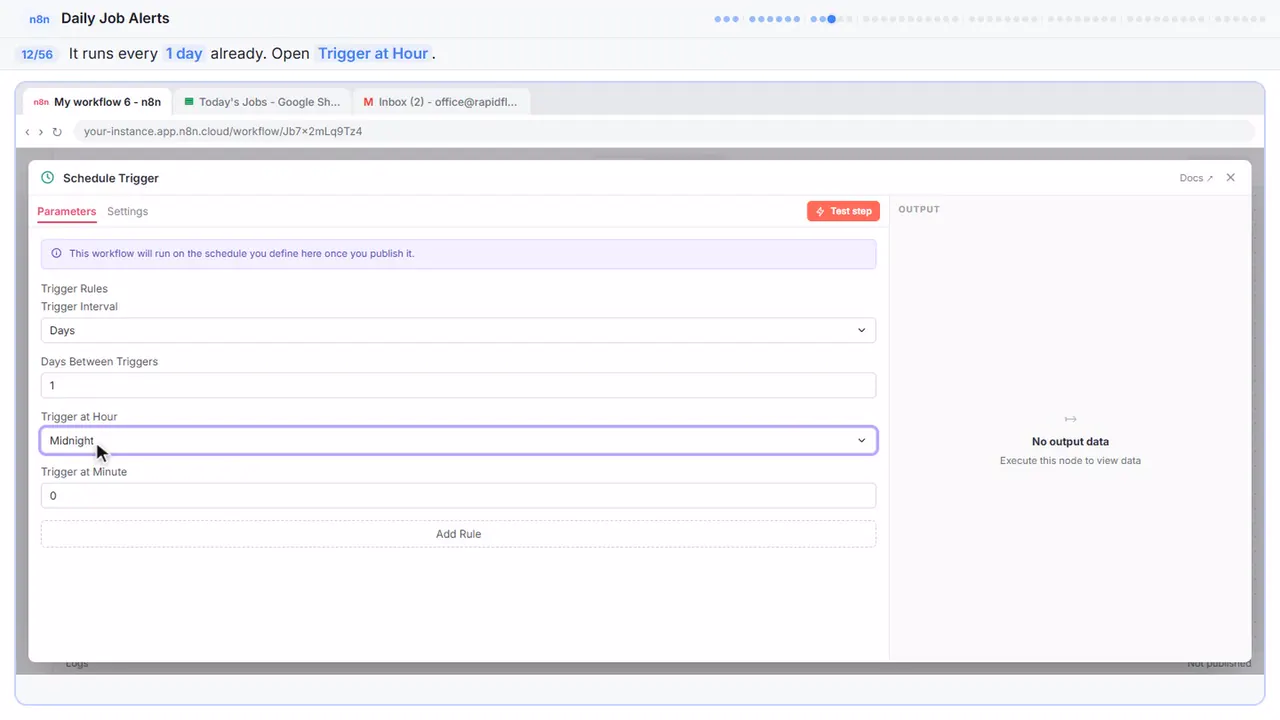Screen dimensions: 1280x720
Task: Click the Test step button
Action: 843,211
